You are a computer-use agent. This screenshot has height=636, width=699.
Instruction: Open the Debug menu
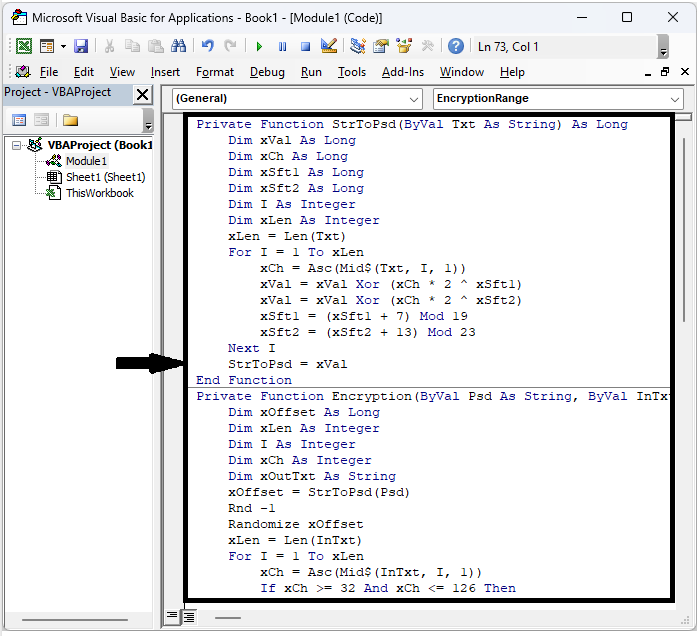pyautogui.click(x=267, y=72)
